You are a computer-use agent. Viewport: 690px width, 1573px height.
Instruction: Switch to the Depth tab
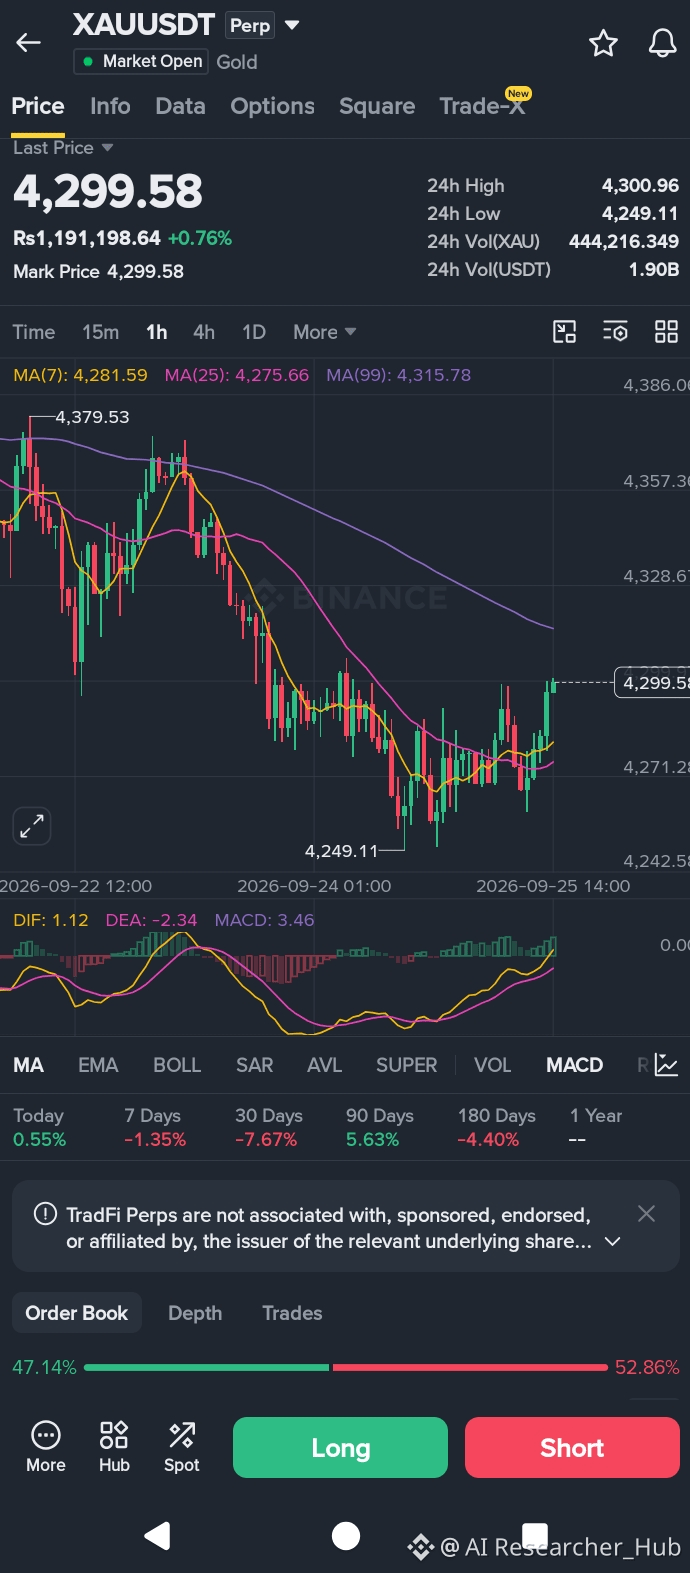(x=195, y=1313)
